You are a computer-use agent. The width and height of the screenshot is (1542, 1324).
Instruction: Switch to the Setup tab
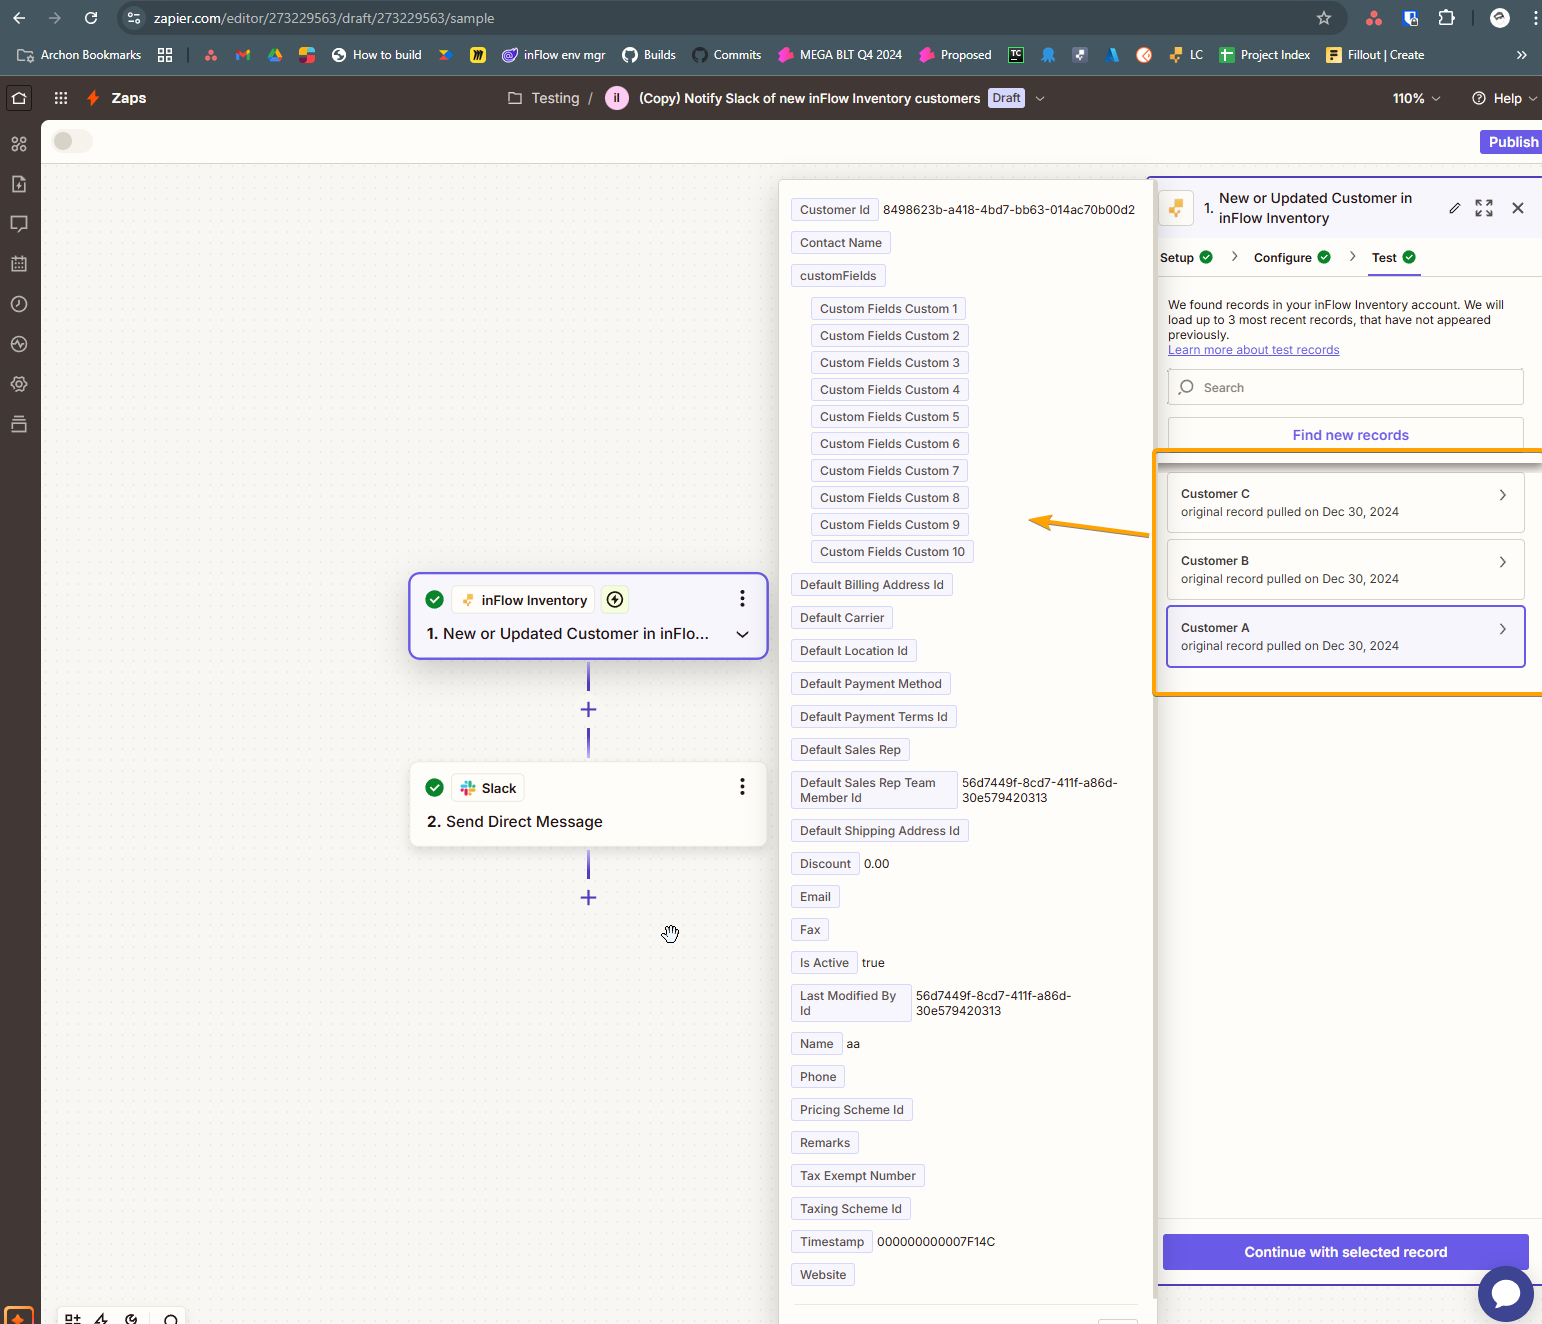[x=1186, y=257]
